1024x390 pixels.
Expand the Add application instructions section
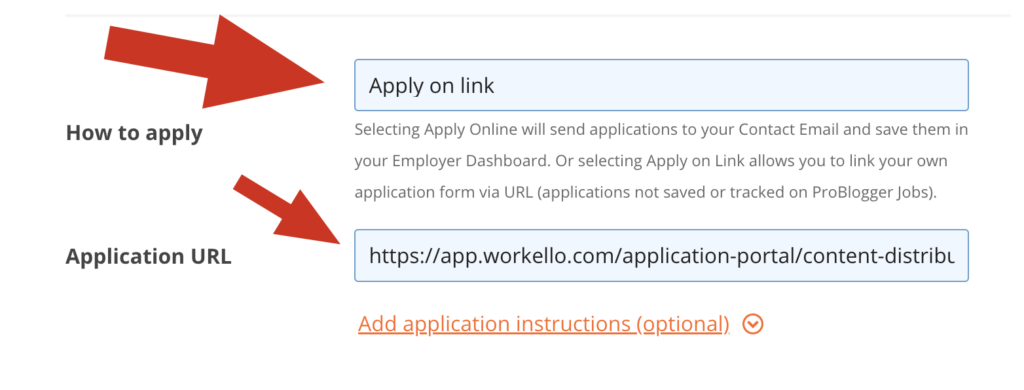[x=753, y=324]
